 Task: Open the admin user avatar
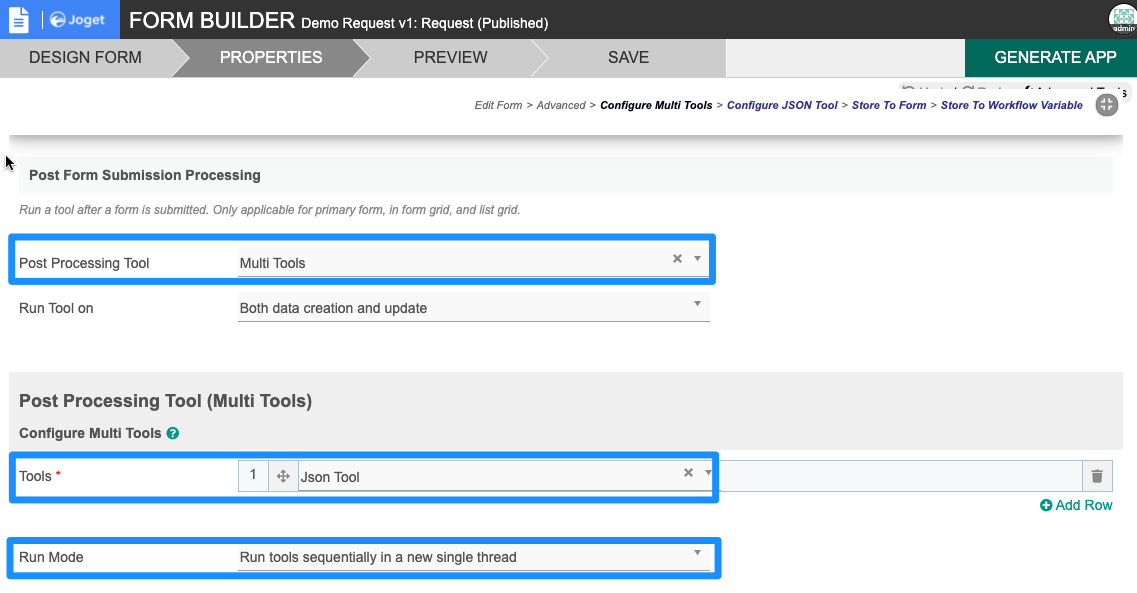[1122, 19]
